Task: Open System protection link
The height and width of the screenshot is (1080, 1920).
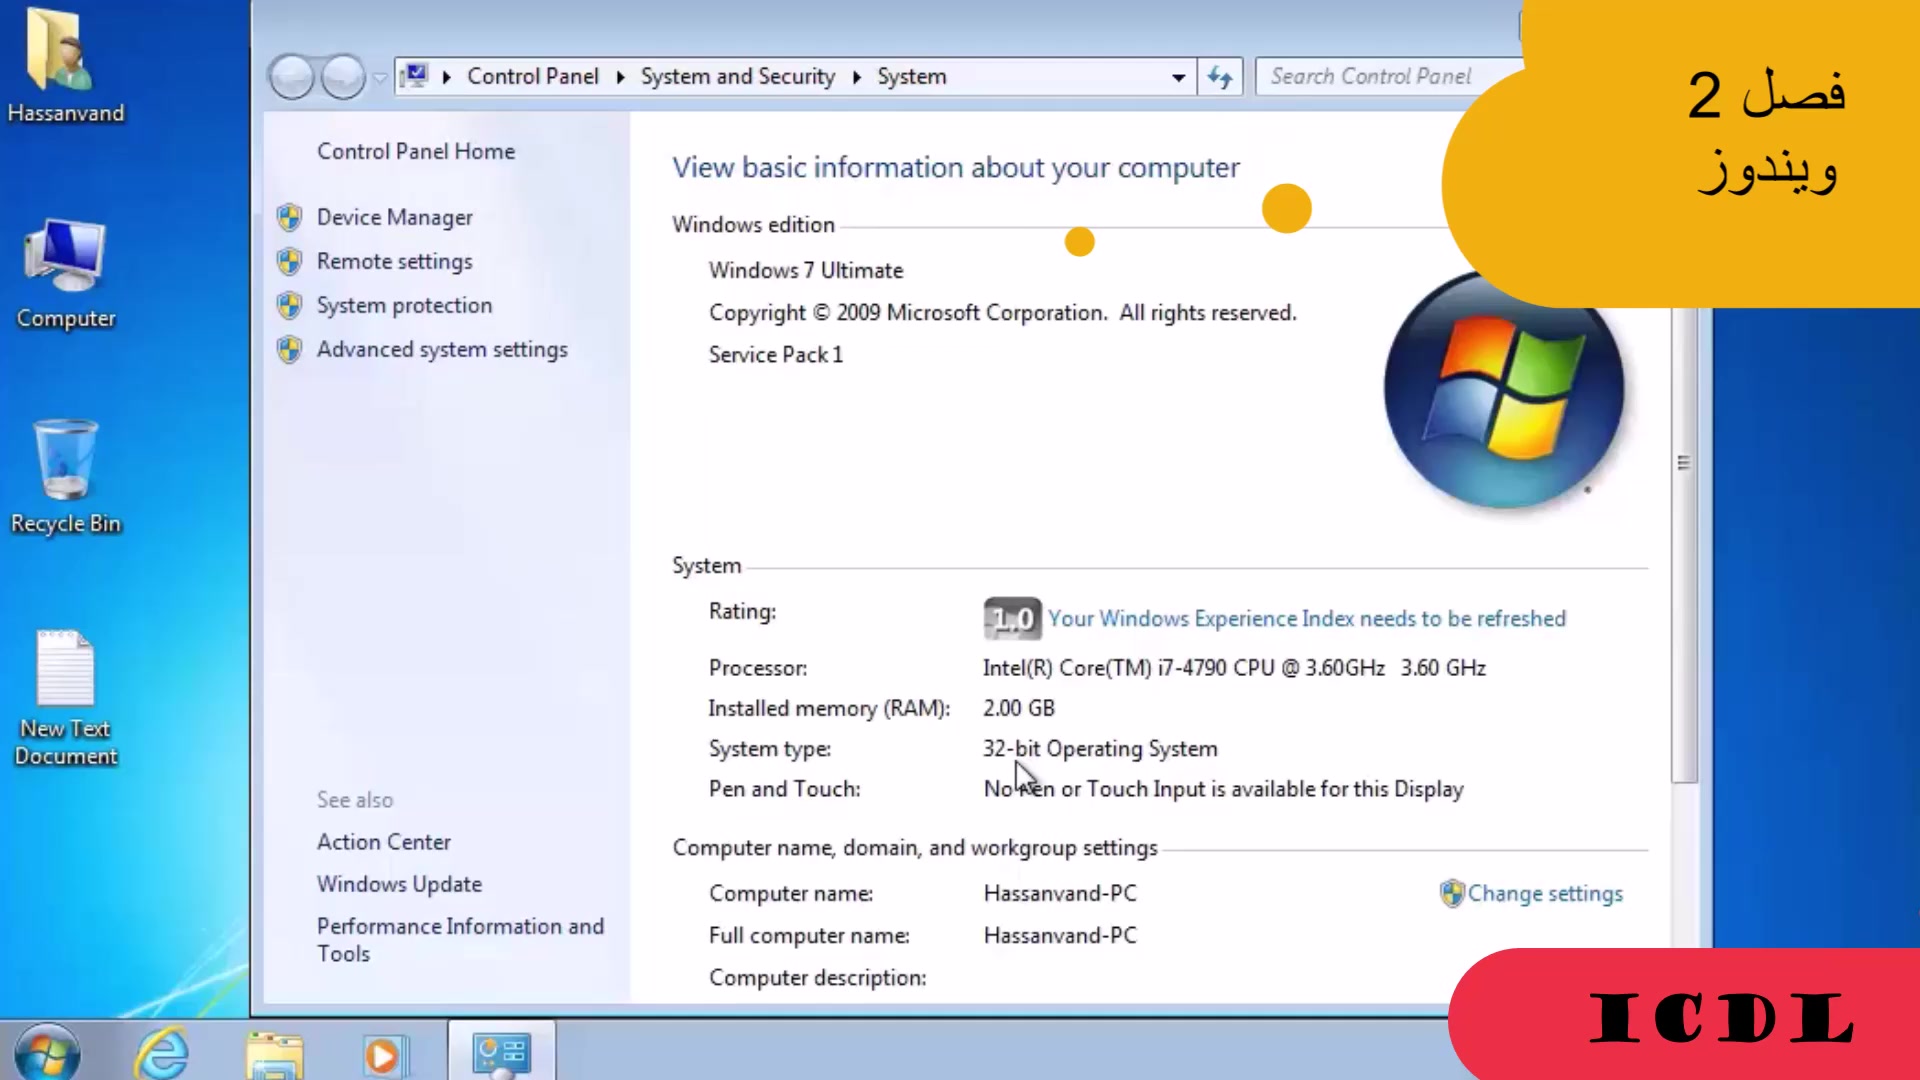Action: pos(404,305)
